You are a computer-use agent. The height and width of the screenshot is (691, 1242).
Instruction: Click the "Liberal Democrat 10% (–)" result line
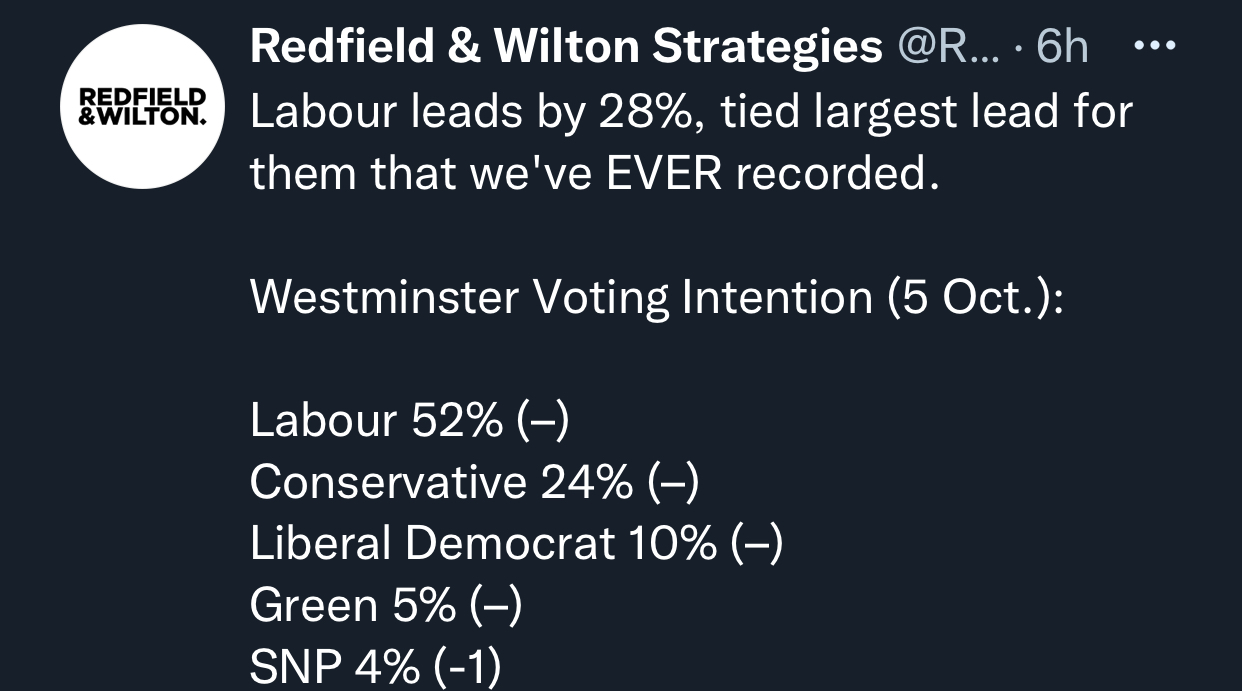(x=516, y=544)
